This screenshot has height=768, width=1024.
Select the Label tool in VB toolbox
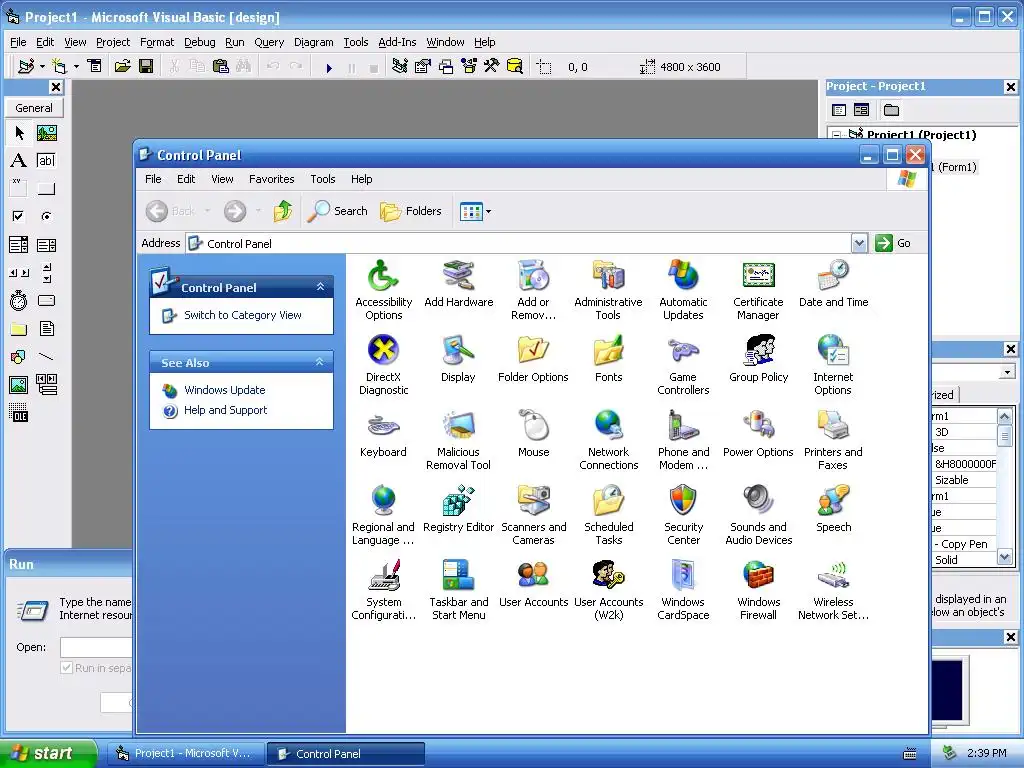click(18, 160)
